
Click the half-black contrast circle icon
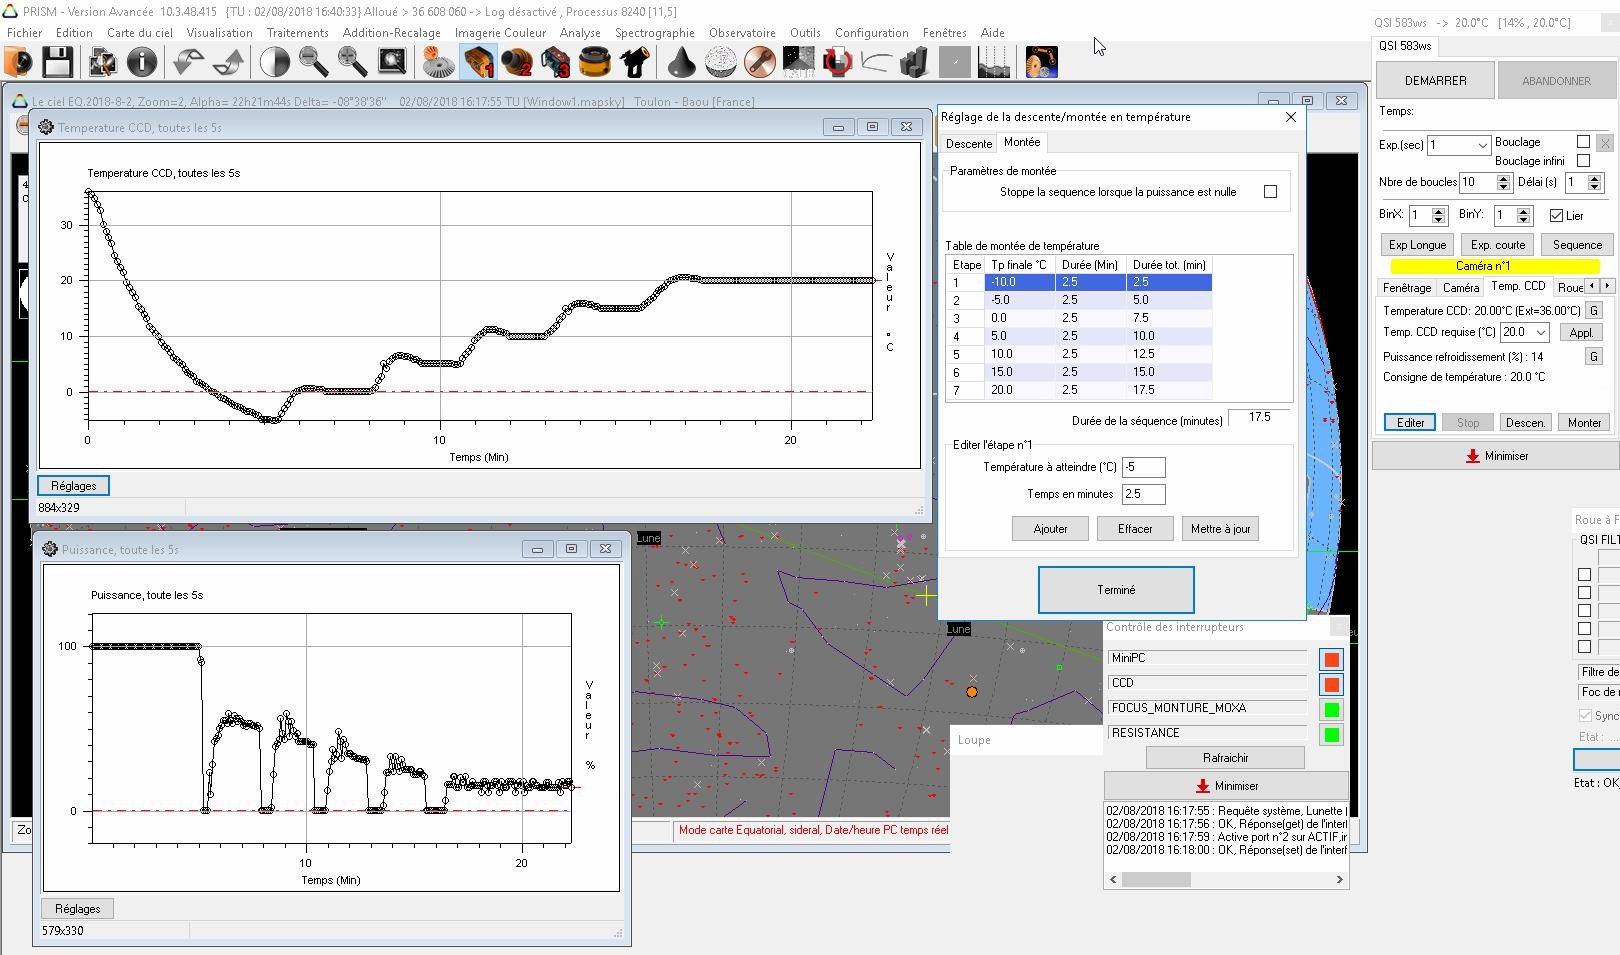coord(274,63)
